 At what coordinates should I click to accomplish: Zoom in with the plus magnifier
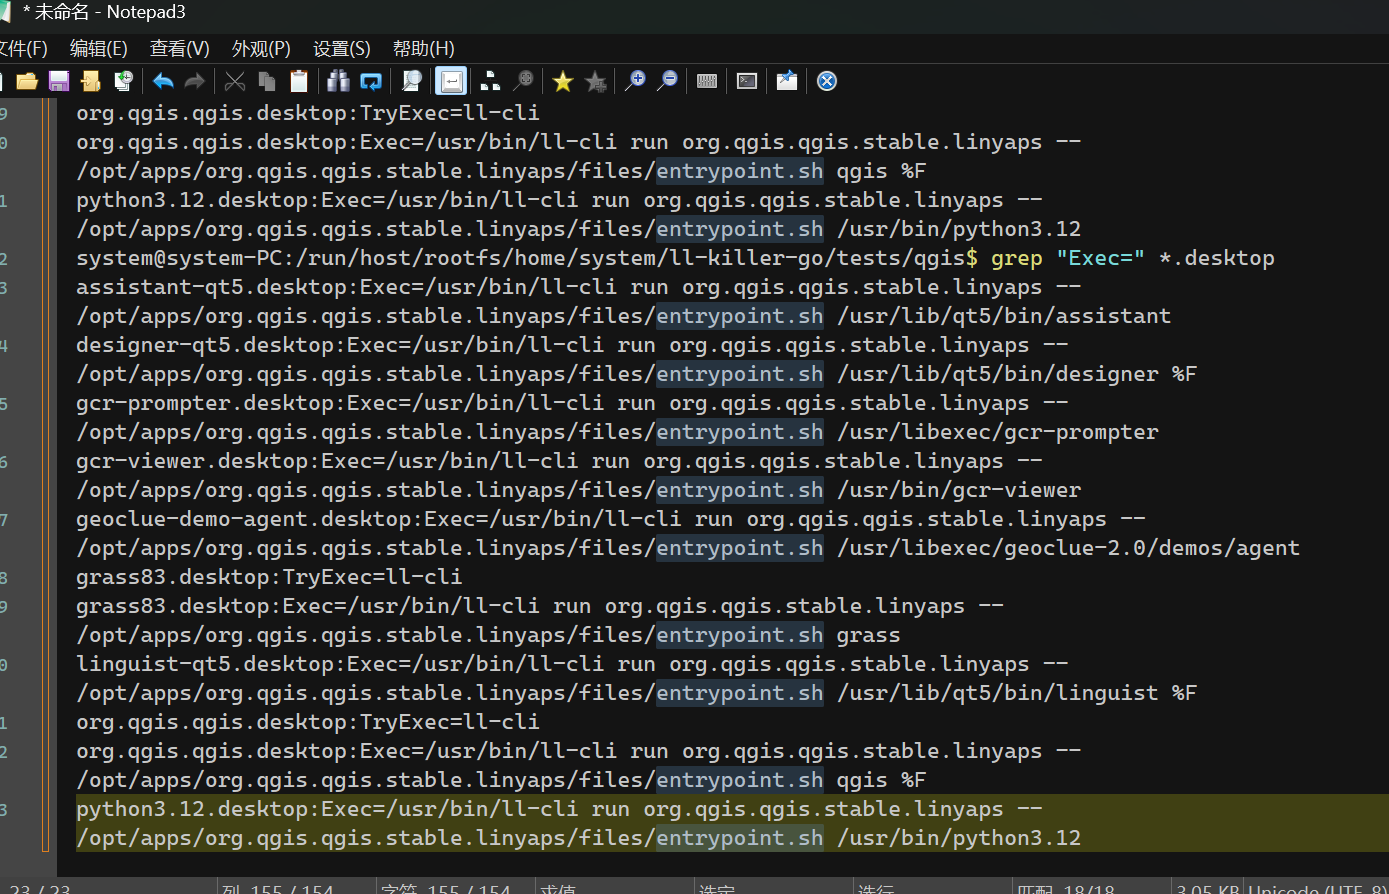(x=635, y=81)
